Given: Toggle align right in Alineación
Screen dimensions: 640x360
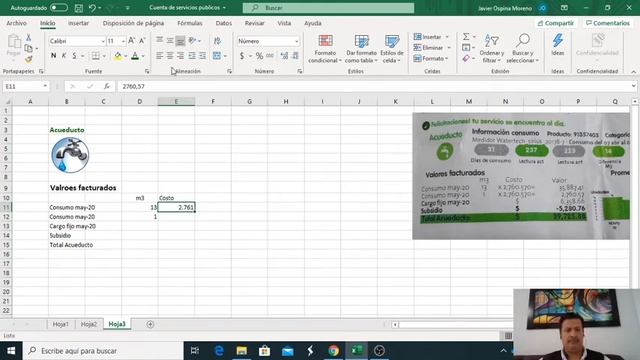Looking at the screenshot, I should (x=180, y=56).
